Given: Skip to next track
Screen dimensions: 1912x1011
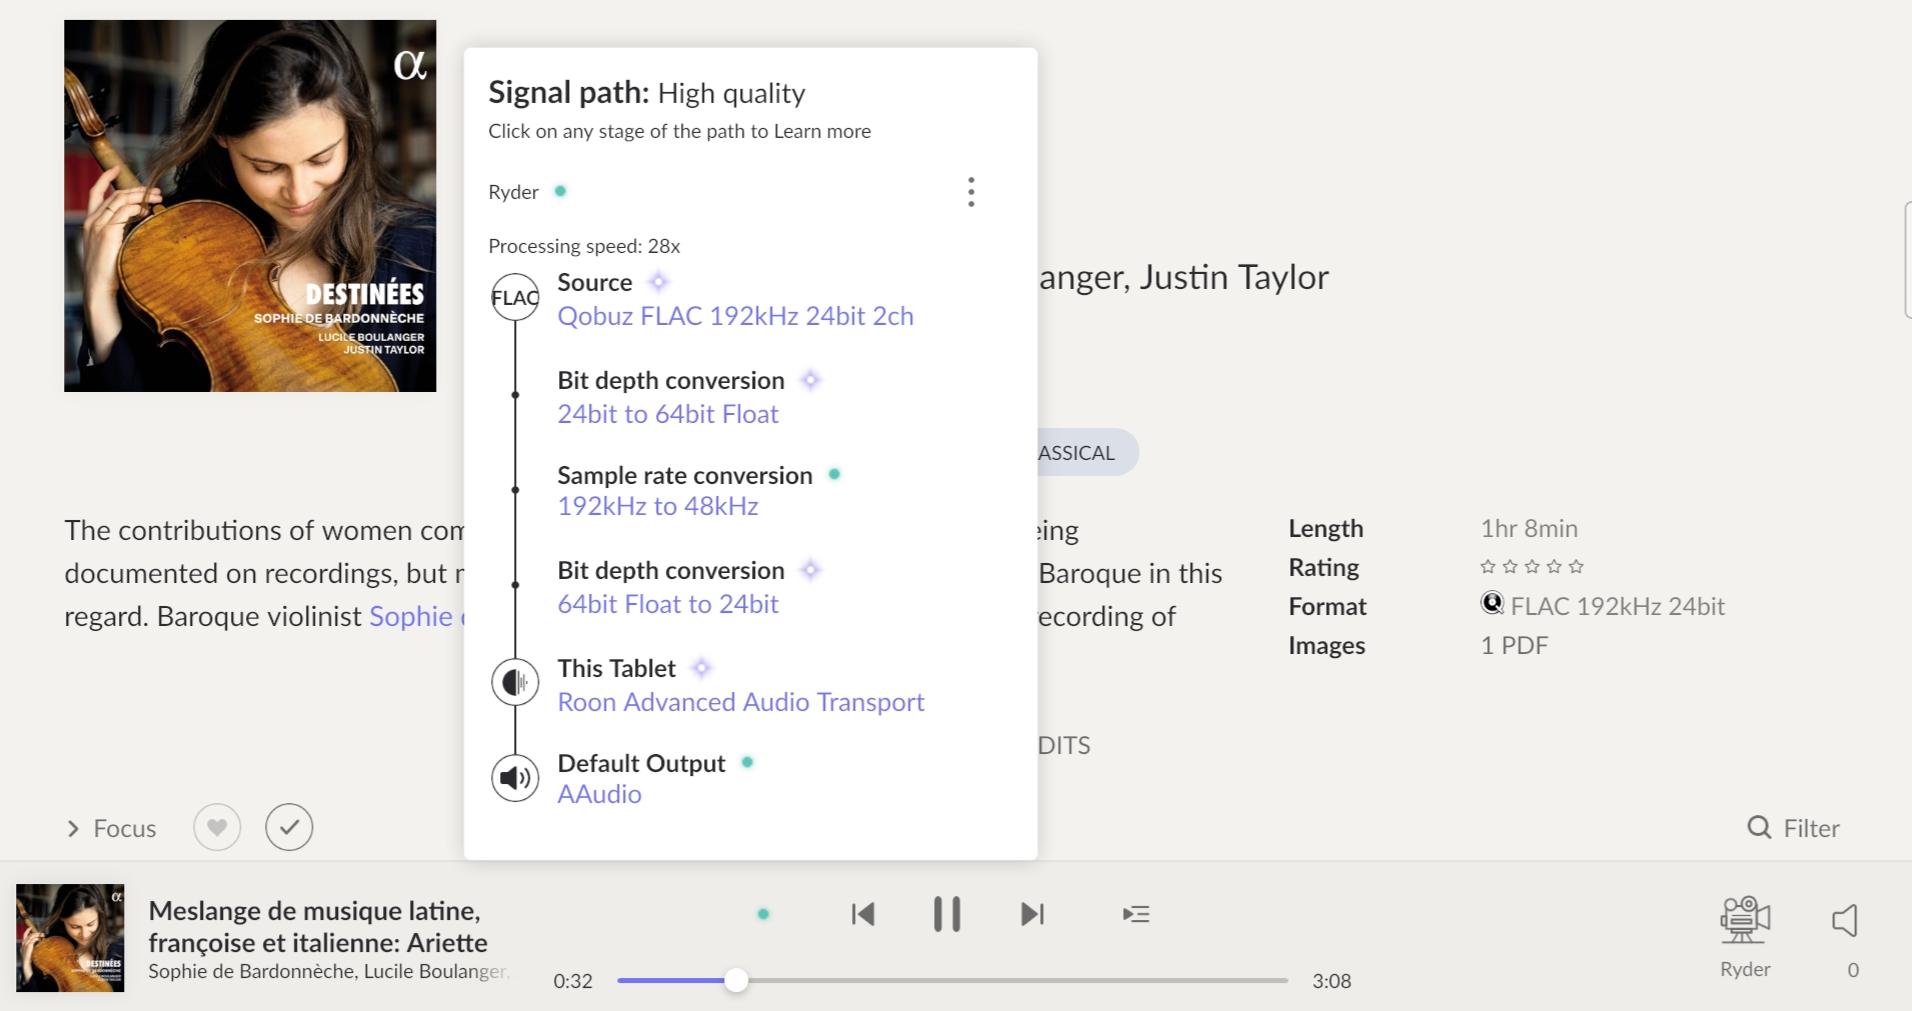Looking at the screenshot, I should pos(1032,914).
